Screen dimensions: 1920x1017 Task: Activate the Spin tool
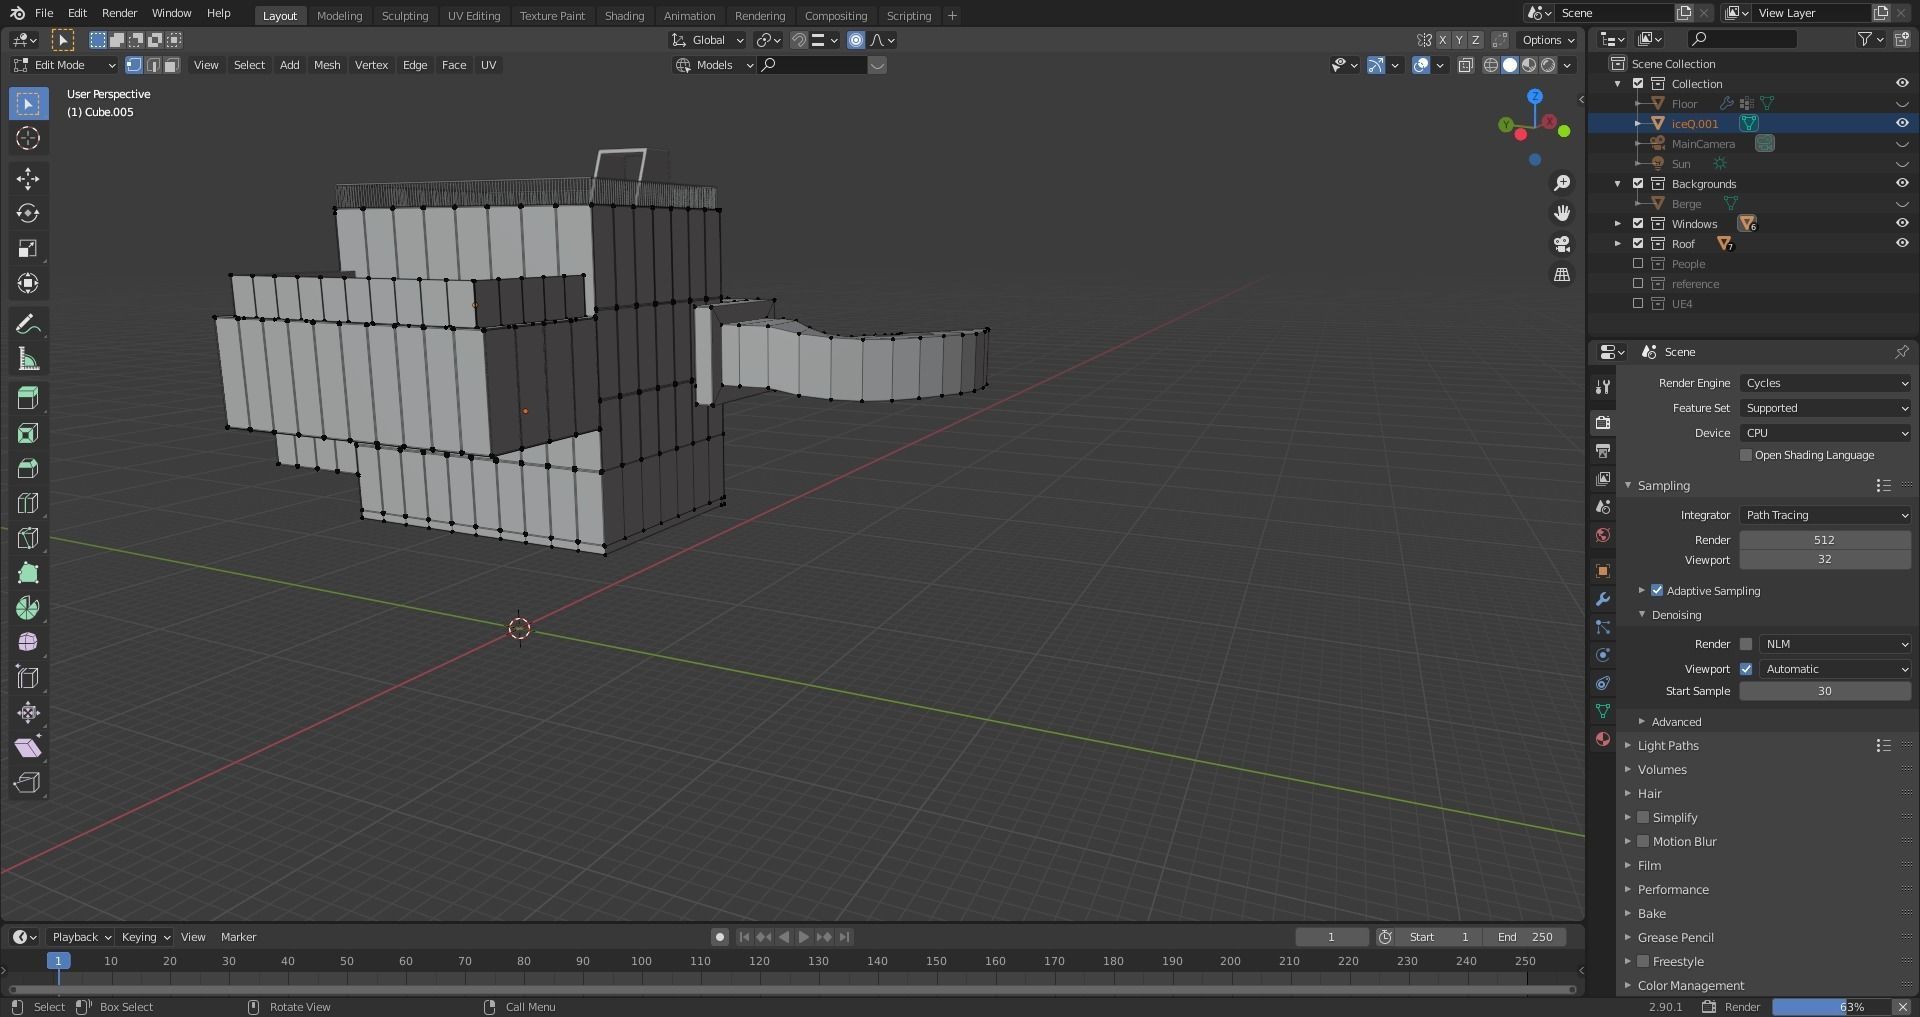[x=28, y=608]
